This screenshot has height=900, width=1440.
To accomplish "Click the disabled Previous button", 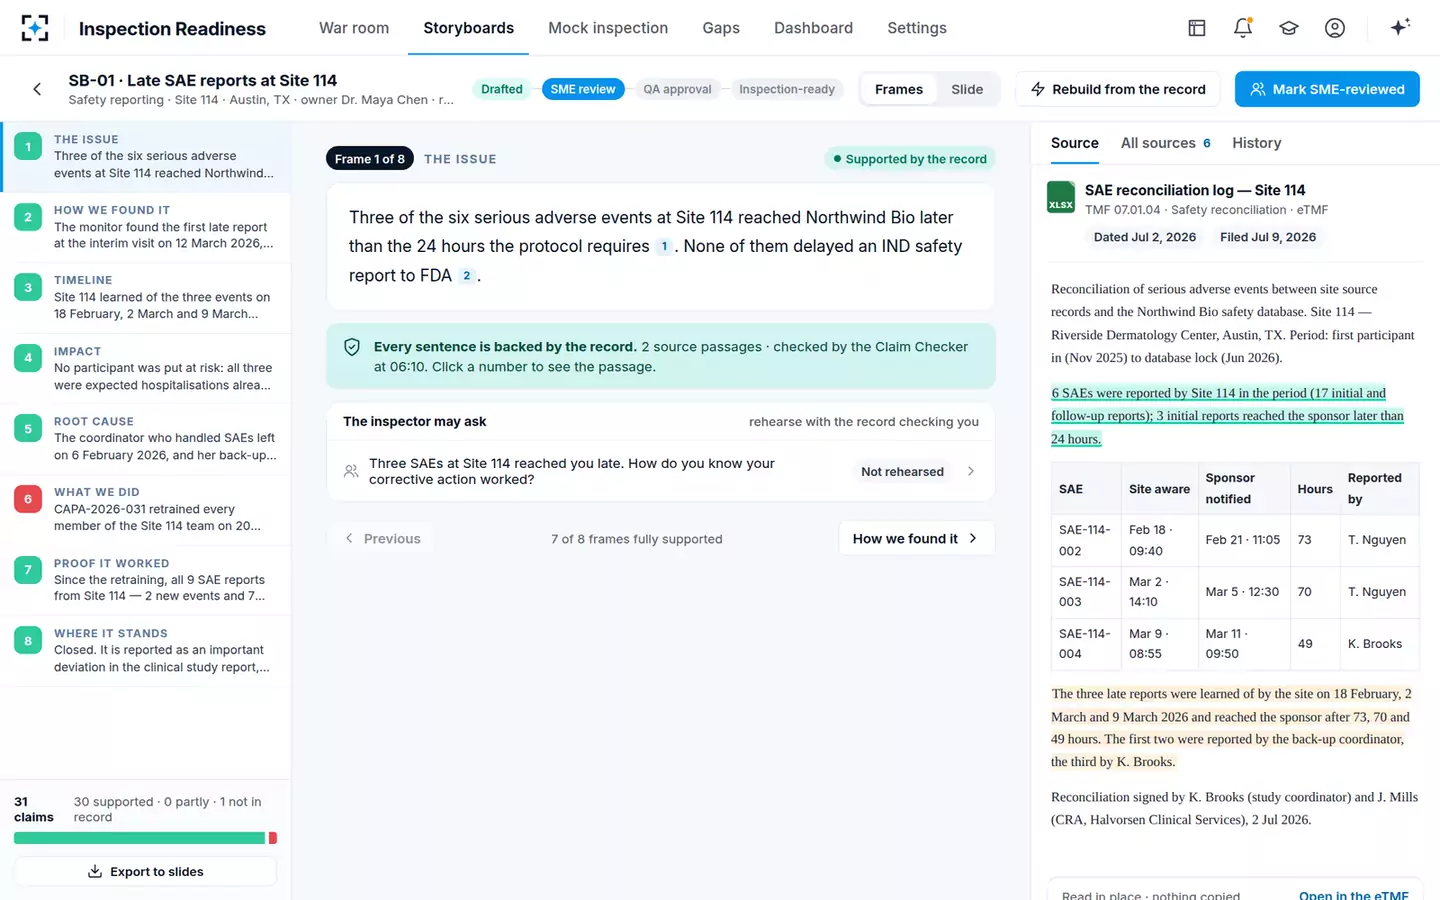I will click(382, 538).
